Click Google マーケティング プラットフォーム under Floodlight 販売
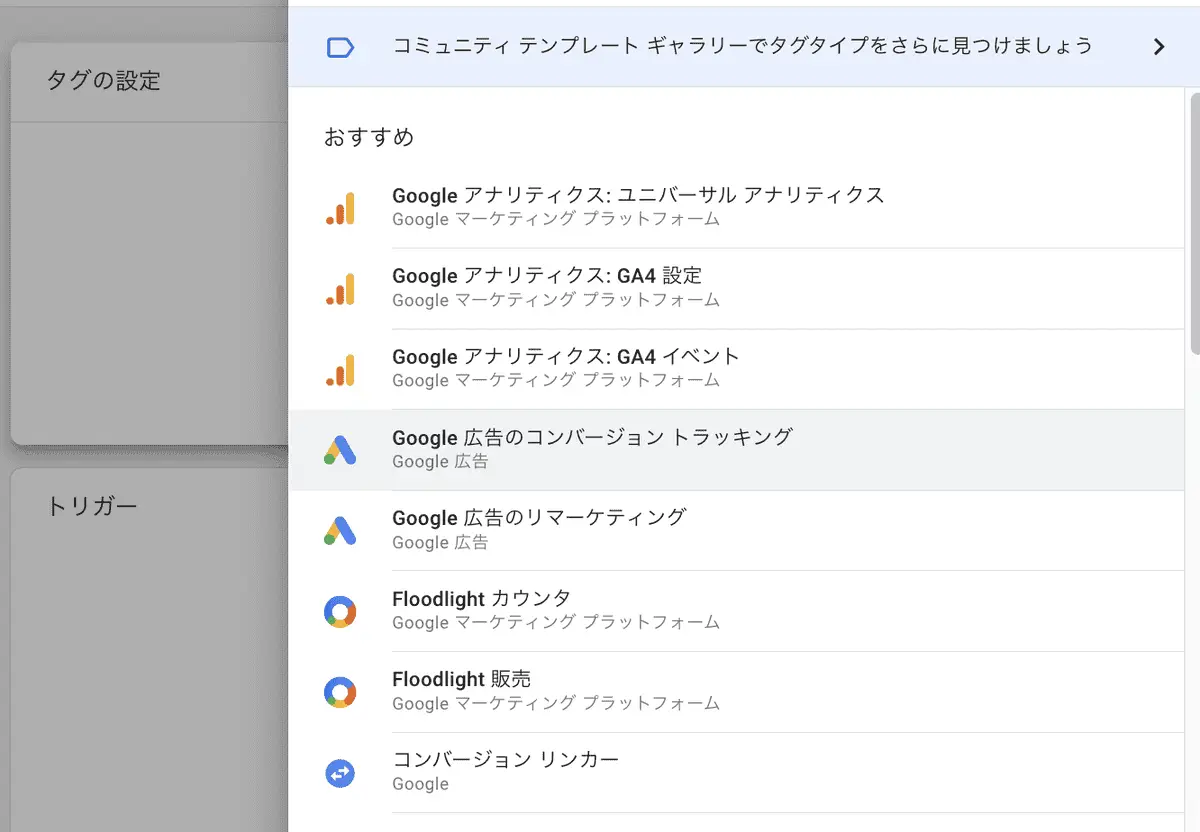This screenshot has height=832, width=1200. pyautogui.click(x=556, y=704)
